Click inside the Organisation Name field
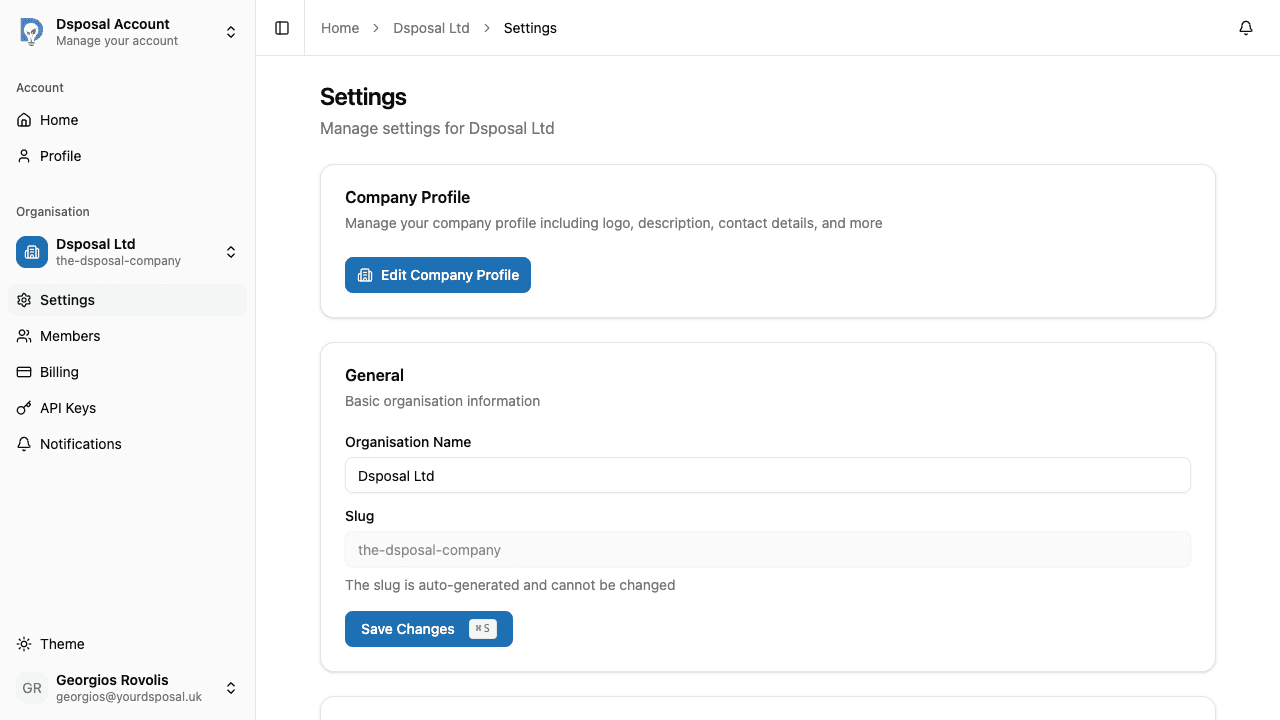The width and height of the screenshot is (1280, 720). tap(767, 475)
